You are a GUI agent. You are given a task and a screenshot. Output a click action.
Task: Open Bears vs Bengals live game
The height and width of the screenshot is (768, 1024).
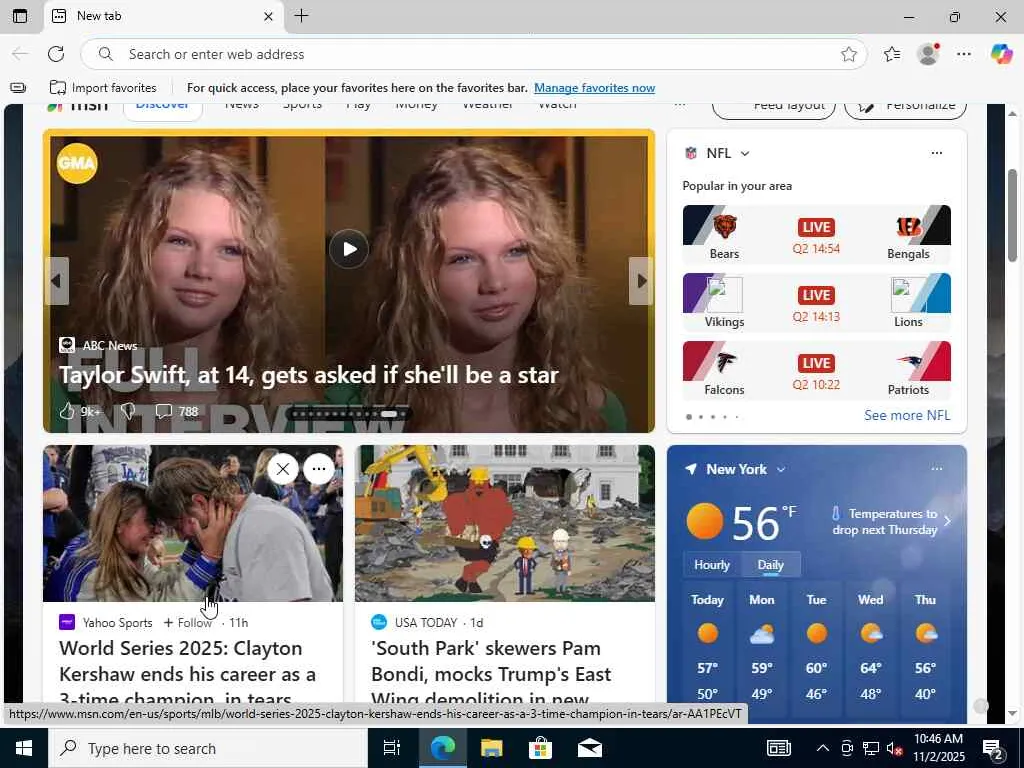pyautogui.click(x=816, y=234)
